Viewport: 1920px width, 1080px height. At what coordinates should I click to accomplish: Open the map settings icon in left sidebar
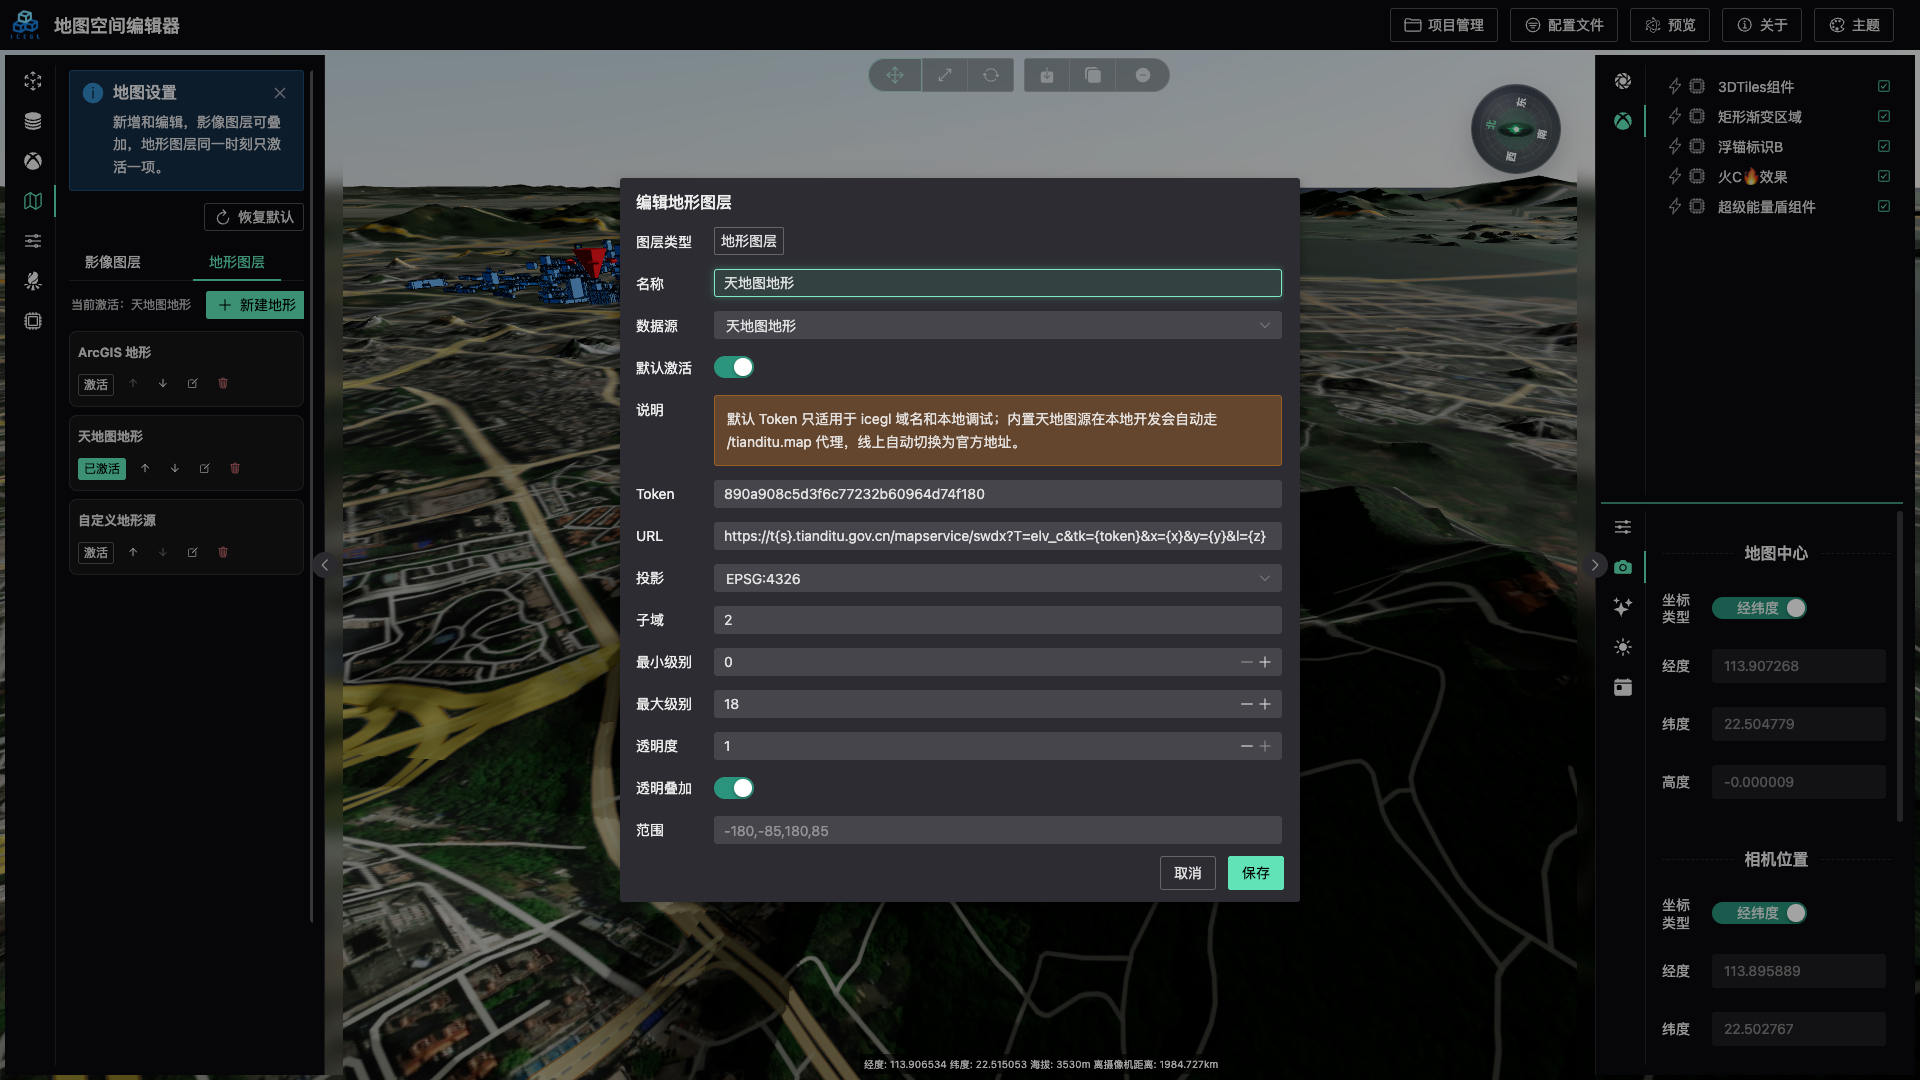[x=33, y=201]
